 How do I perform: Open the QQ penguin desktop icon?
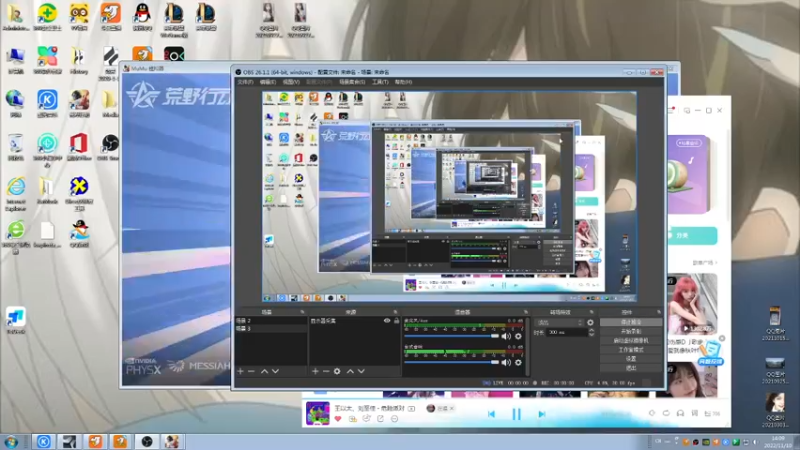coord(142,16)
